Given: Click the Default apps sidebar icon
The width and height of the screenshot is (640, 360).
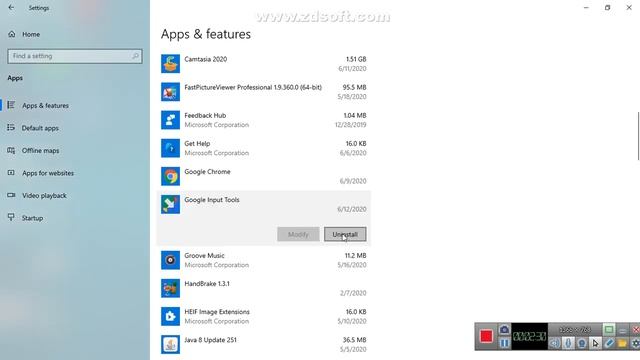Looking at the screenshot, I should (x=11, y=128).
